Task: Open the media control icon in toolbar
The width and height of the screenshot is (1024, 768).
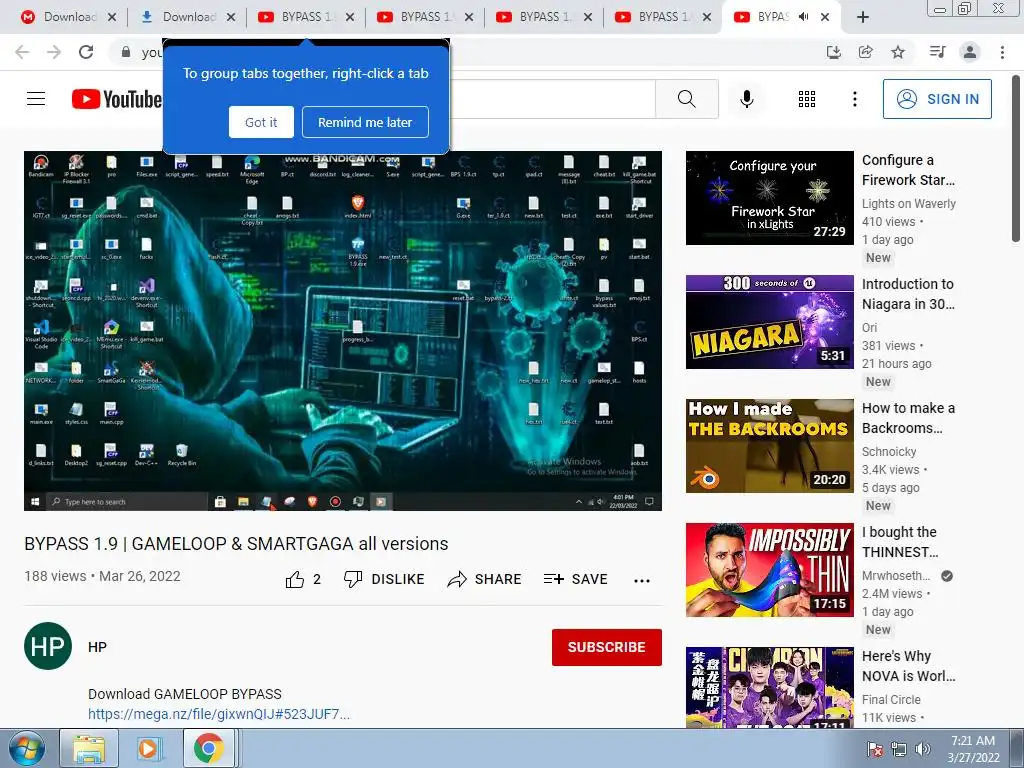Action: point(938,52)
